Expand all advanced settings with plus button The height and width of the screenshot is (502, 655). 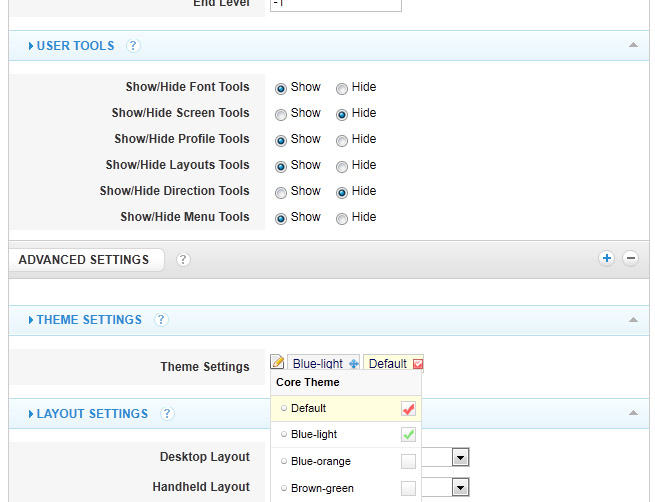[x=607, y=259]
